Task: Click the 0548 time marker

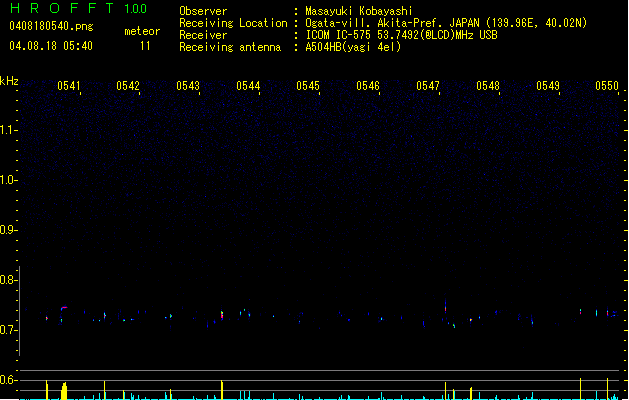Action: pyautogui.click(x=488, y=86)
